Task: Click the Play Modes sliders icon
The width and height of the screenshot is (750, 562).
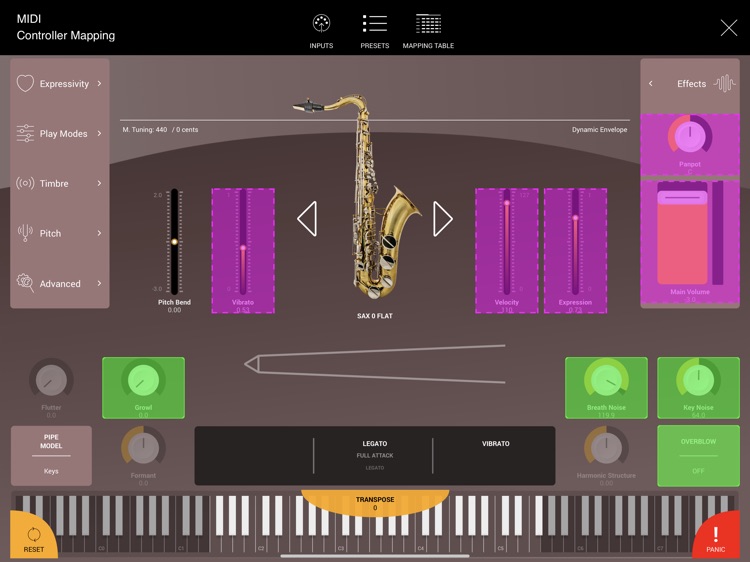Action: (25, 133)
